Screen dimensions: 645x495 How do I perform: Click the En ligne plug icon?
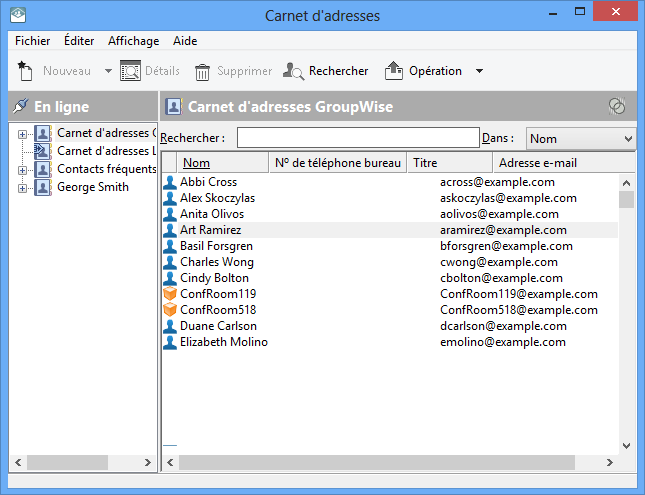21,106
